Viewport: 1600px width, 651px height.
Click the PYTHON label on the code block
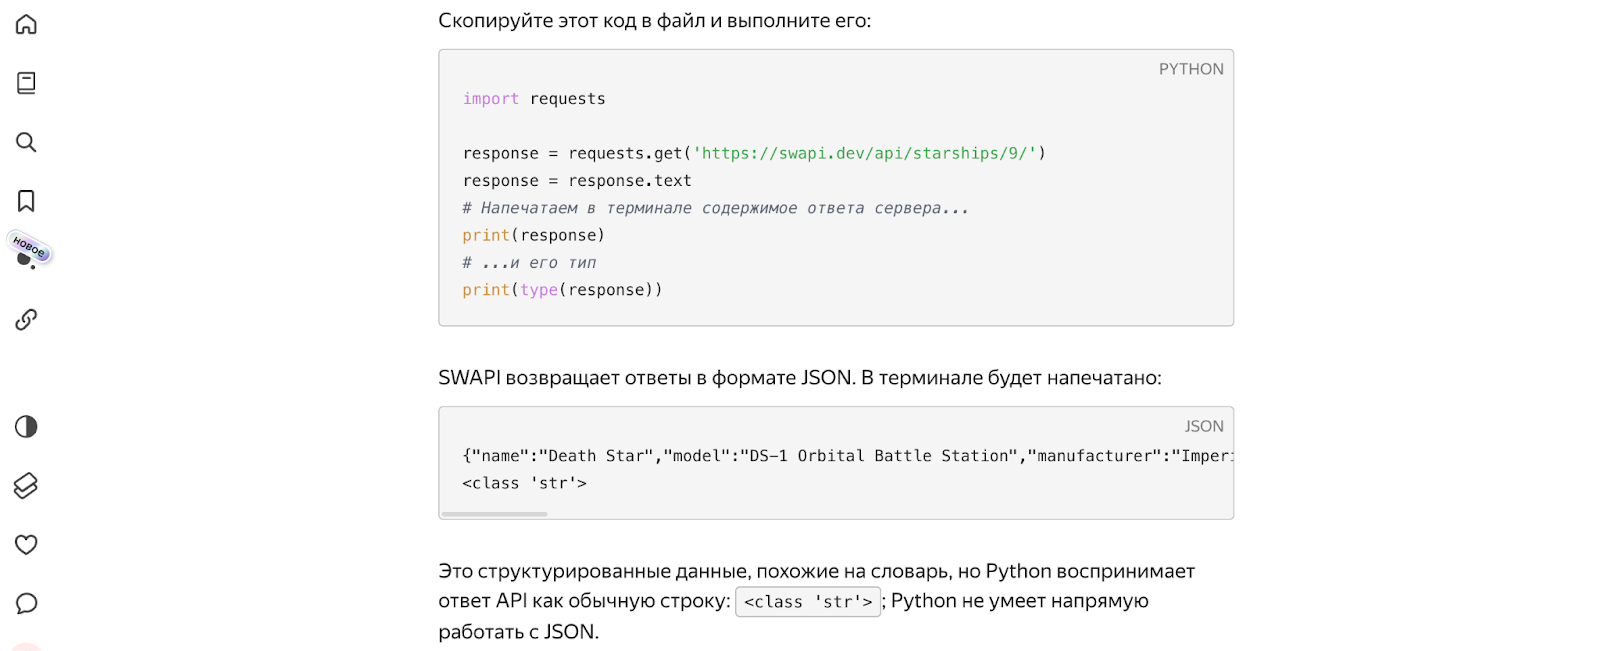pyautogui.click(x=1190, y=69)
